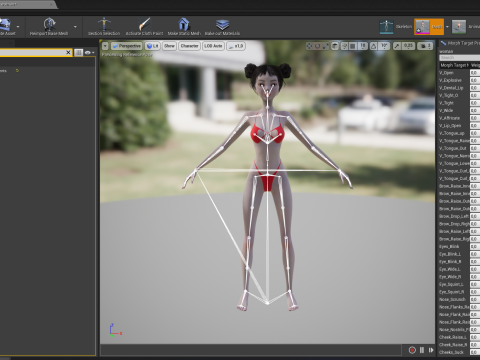This screenshot has height=360, width=480.
Task: Open the Perspective view dropdown
Action: [127, 46]
